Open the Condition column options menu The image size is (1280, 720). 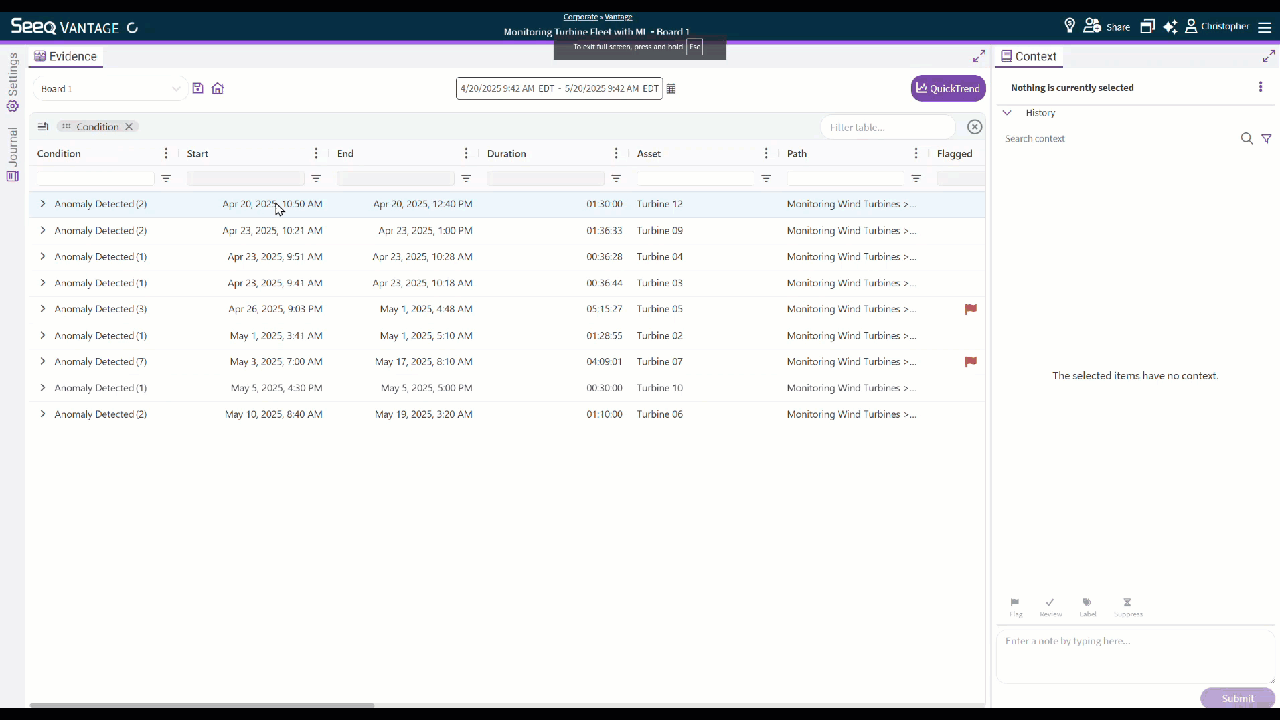(166, 154)
